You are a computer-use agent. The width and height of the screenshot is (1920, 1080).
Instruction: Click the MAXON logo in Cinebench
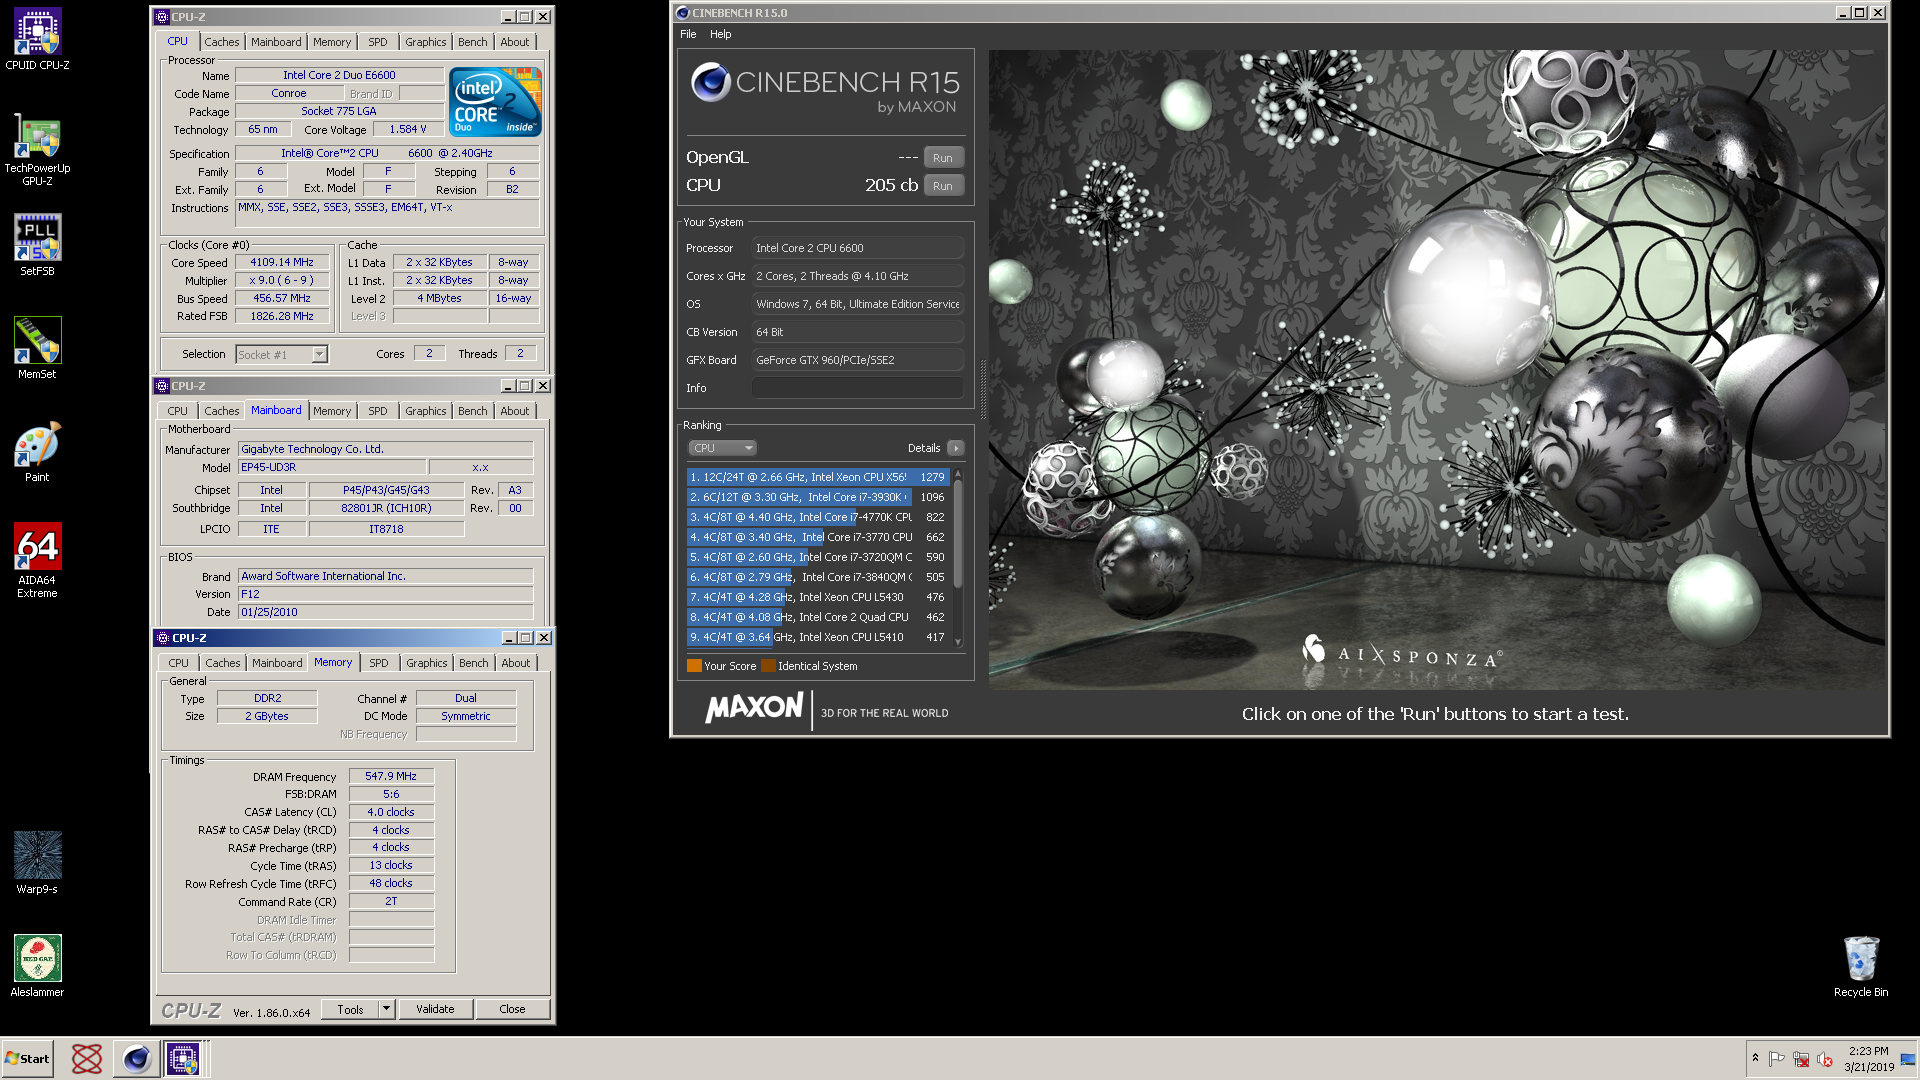tap(753, 708)
